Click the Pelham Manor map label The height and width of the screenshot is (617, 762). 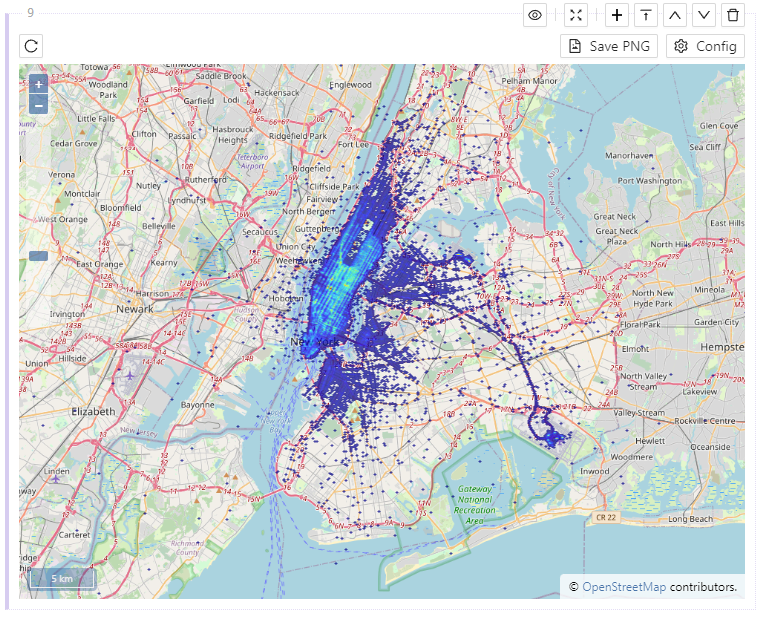click(x=529, y=81)
